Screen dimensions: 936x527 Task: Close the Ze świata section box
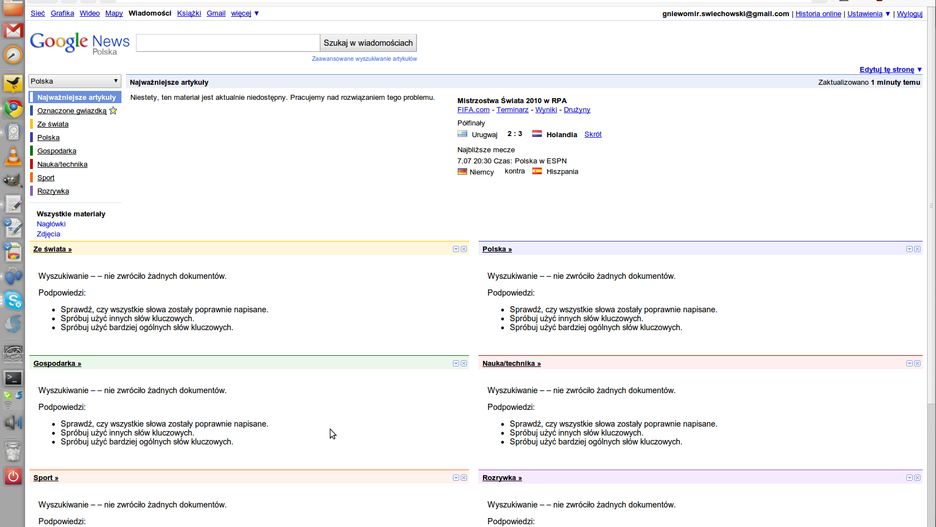464,249
